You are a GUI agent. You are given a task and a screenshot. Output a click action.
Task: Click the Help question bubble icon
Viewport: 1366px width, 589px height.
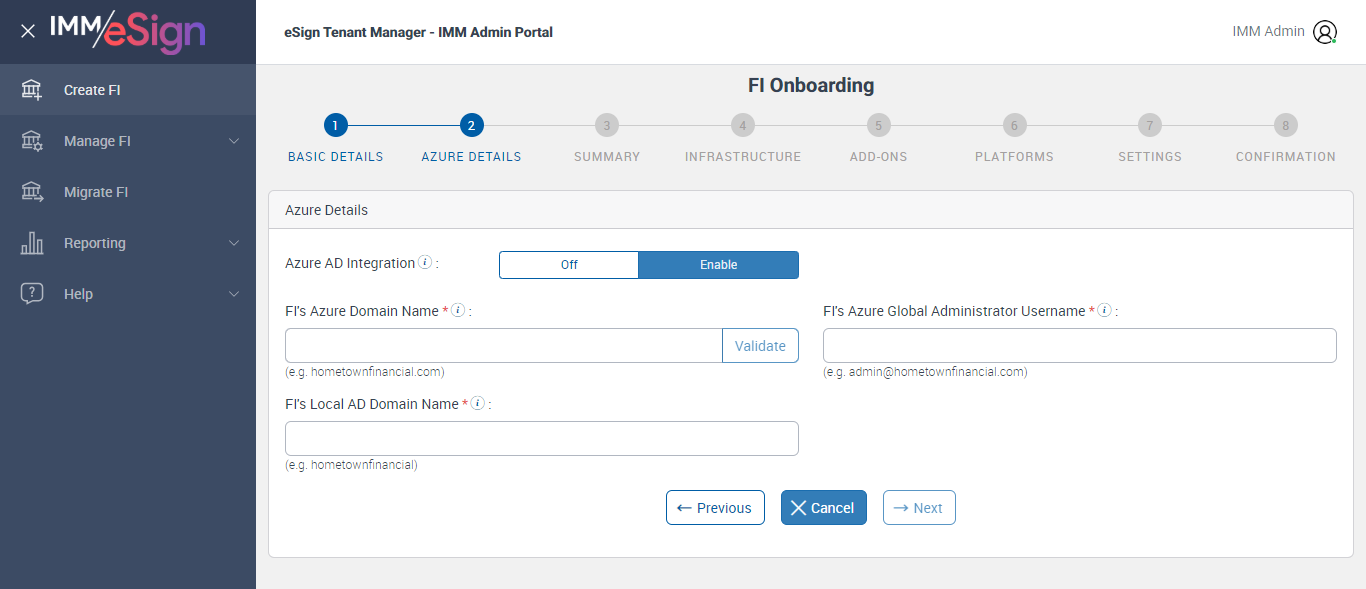(32, 294)
